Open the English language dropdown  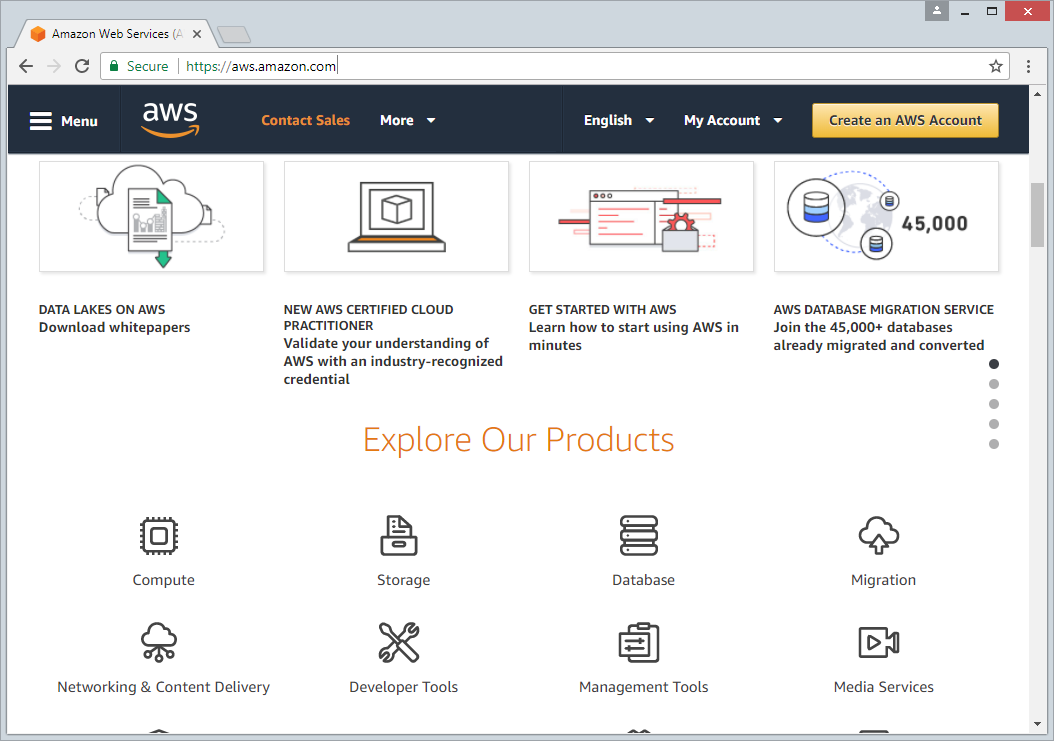click(618, 120)
